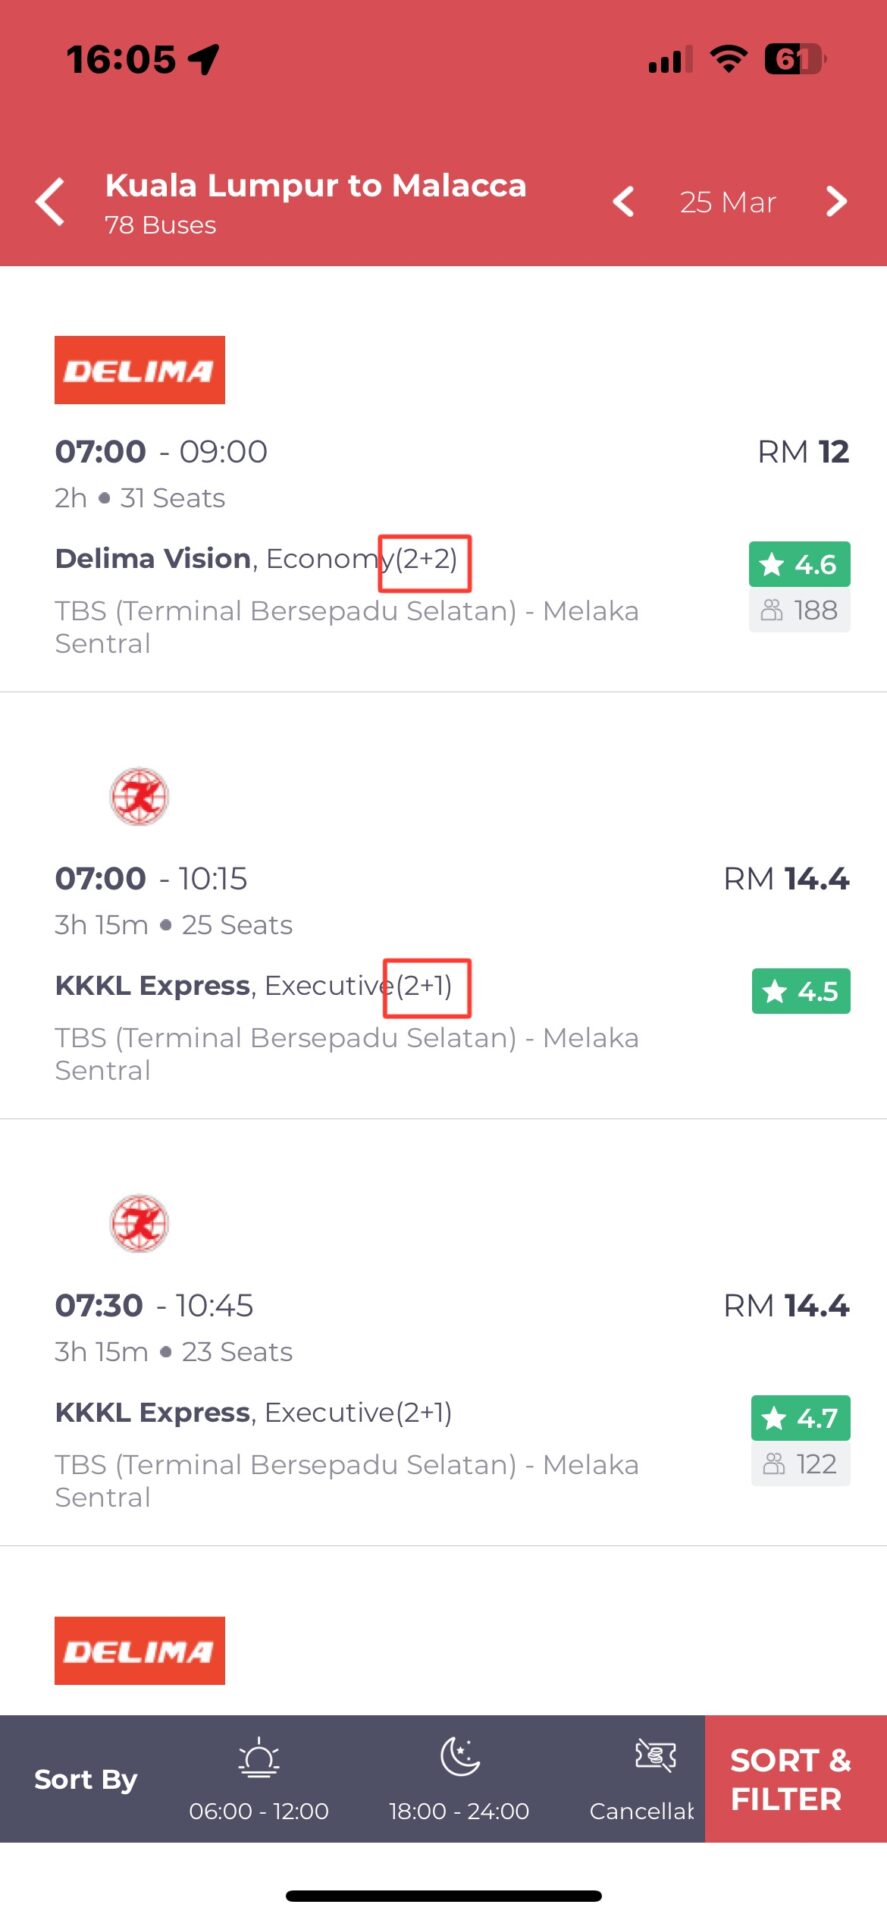Go to the next date
Viewport: 887px width, 1920px height.
[x=836, y=202]
